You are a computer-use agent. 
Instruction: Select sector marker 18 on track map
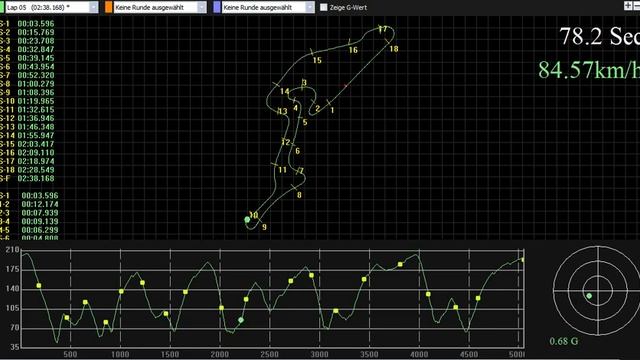point(393,49)
